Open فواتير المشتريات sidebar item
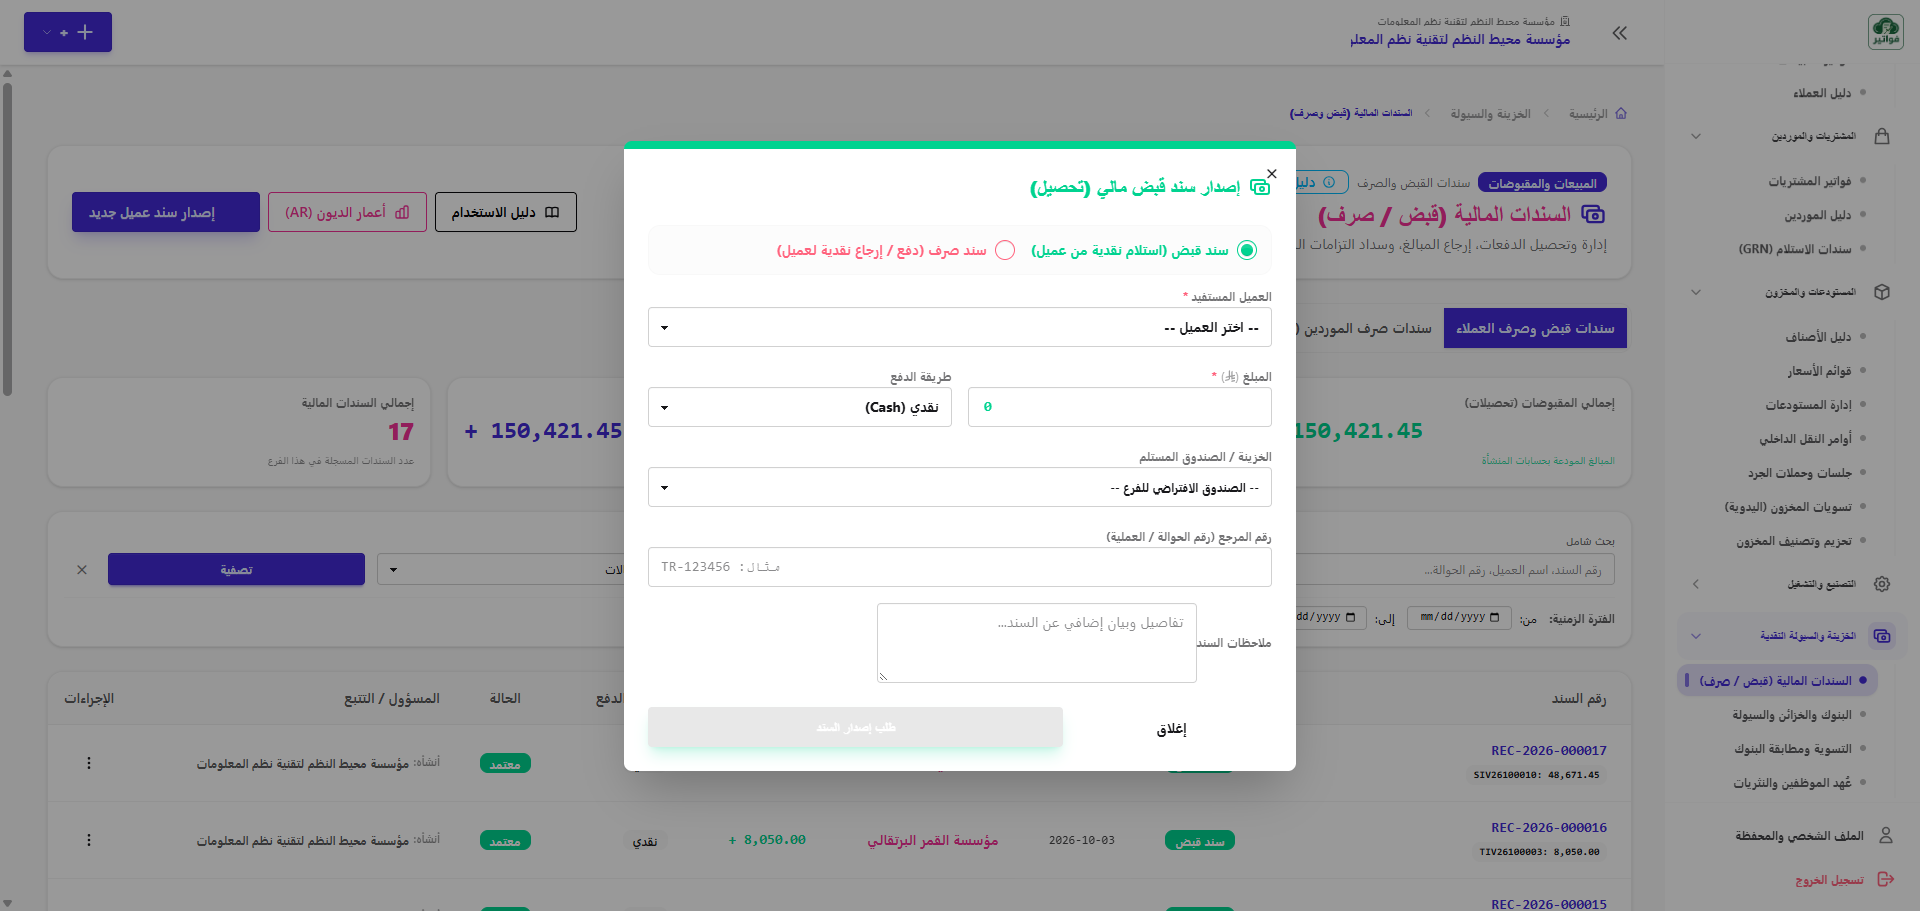Image resolution: width=1920 pixels, height=911 pixels. tap(1810, 181)
